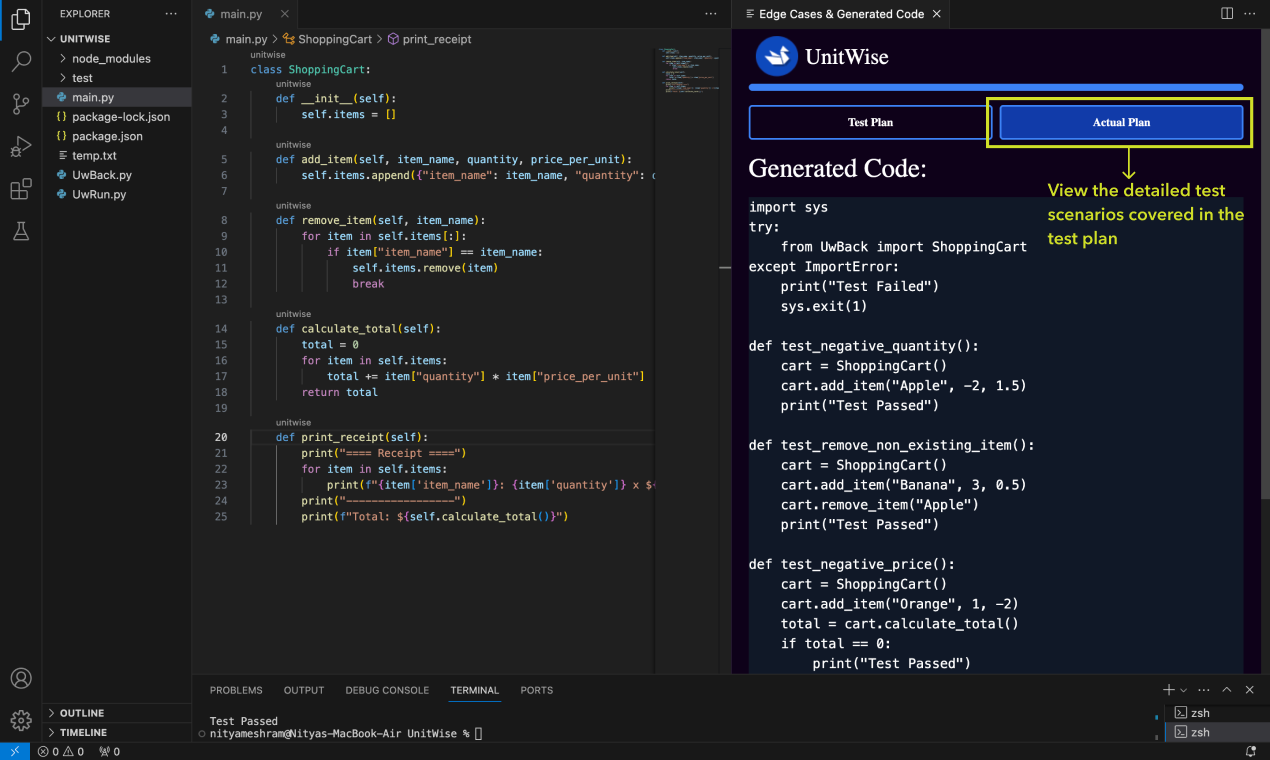Click the errors and warnings status indicator
The height and width of the screenshot is (760, 1270).
click(62, 751)
